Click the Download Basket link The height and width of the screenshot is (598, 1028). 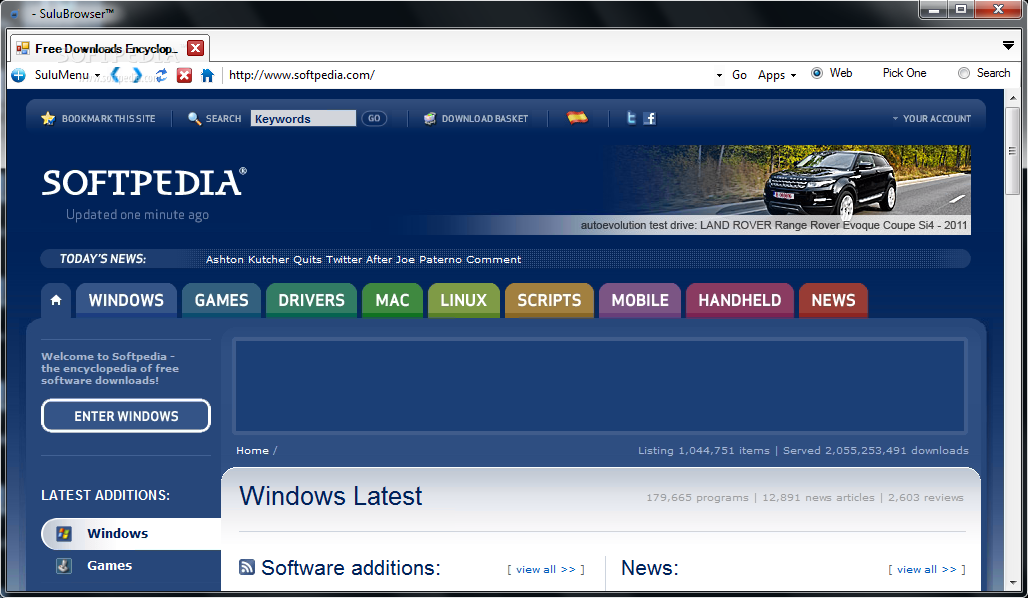[x=484, y=119]
